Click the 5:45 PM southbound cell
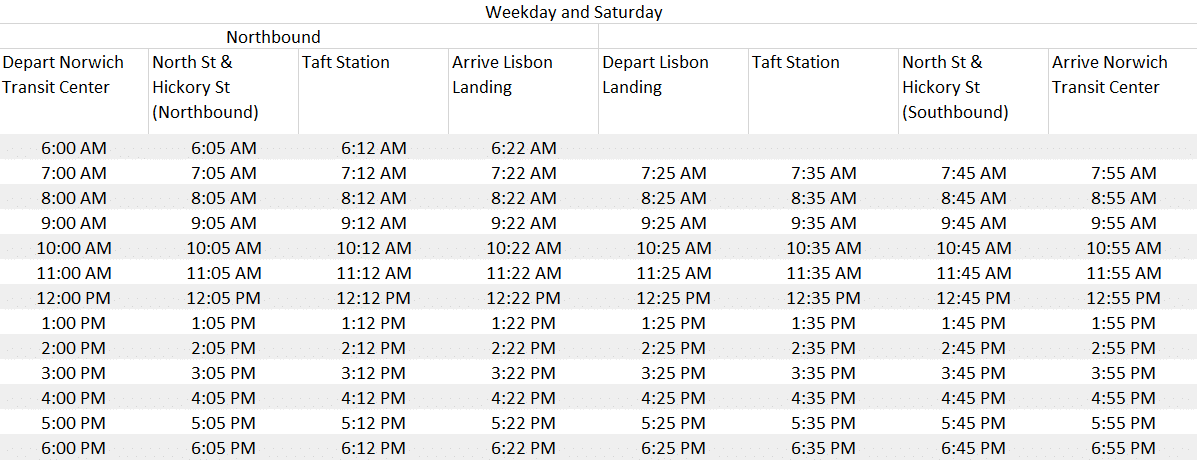This screenshot has width=1197, height=460. 973,423
